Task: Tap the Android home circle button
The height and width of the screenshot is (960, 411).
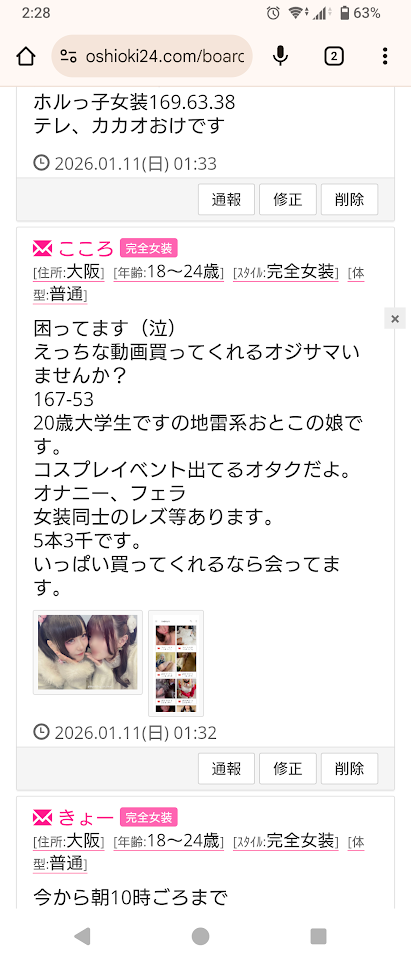Action: click(200, 936)
